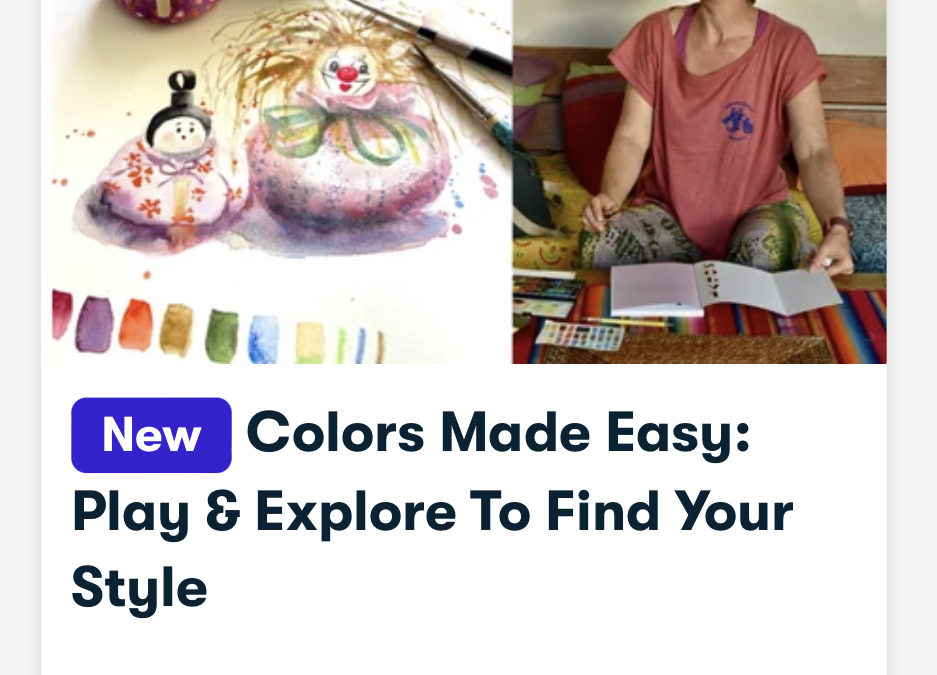Click the purple "New" badge

coord(151,435)
